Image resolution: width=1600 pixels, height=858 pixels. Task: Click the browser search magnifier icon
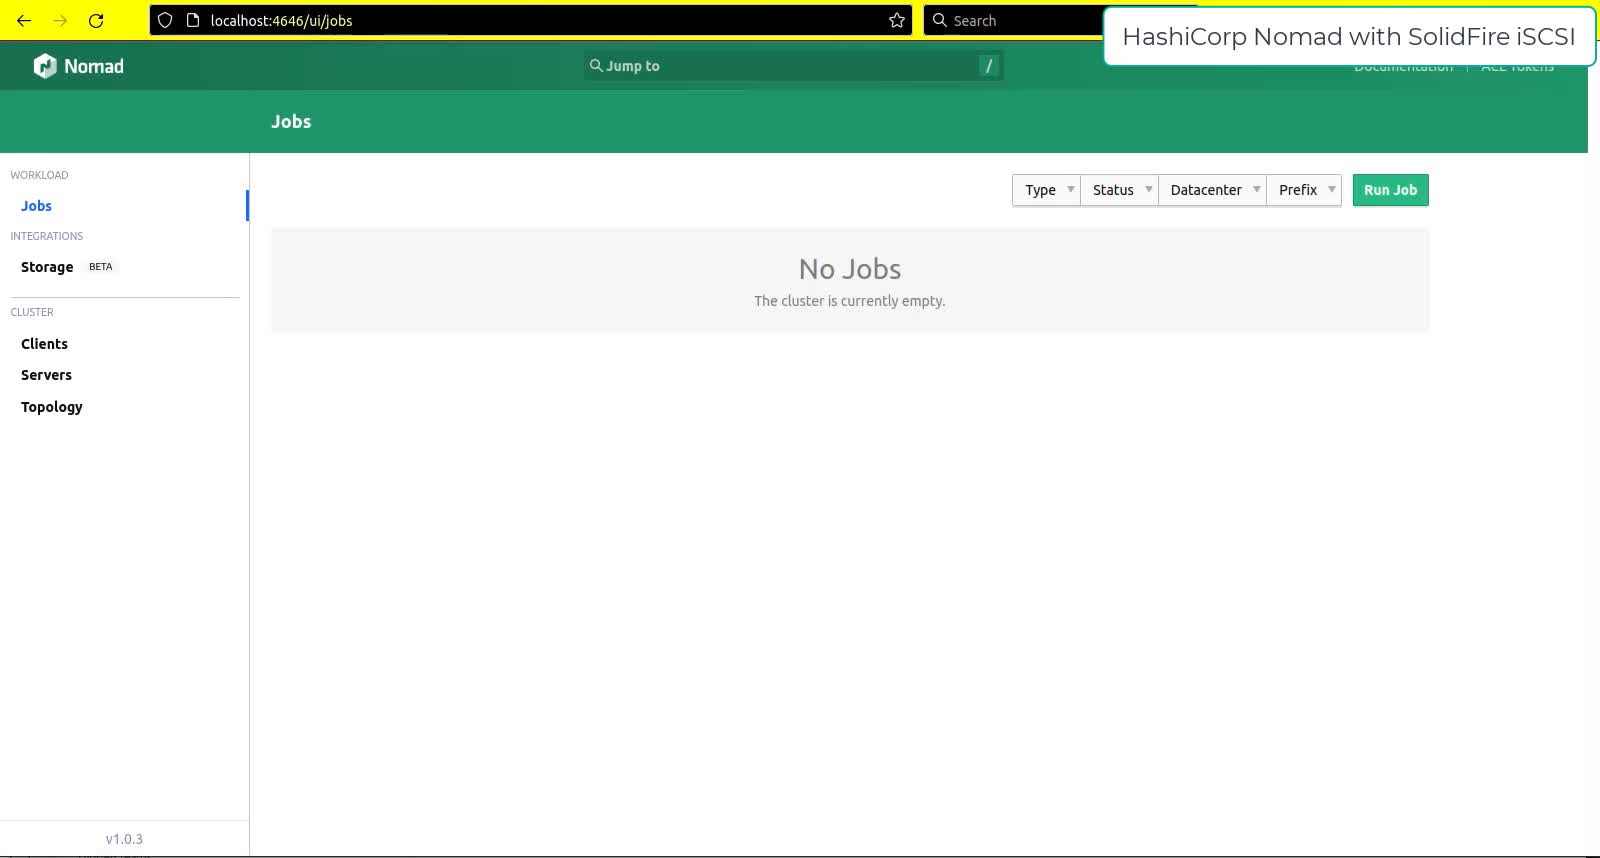click(939, 20)
